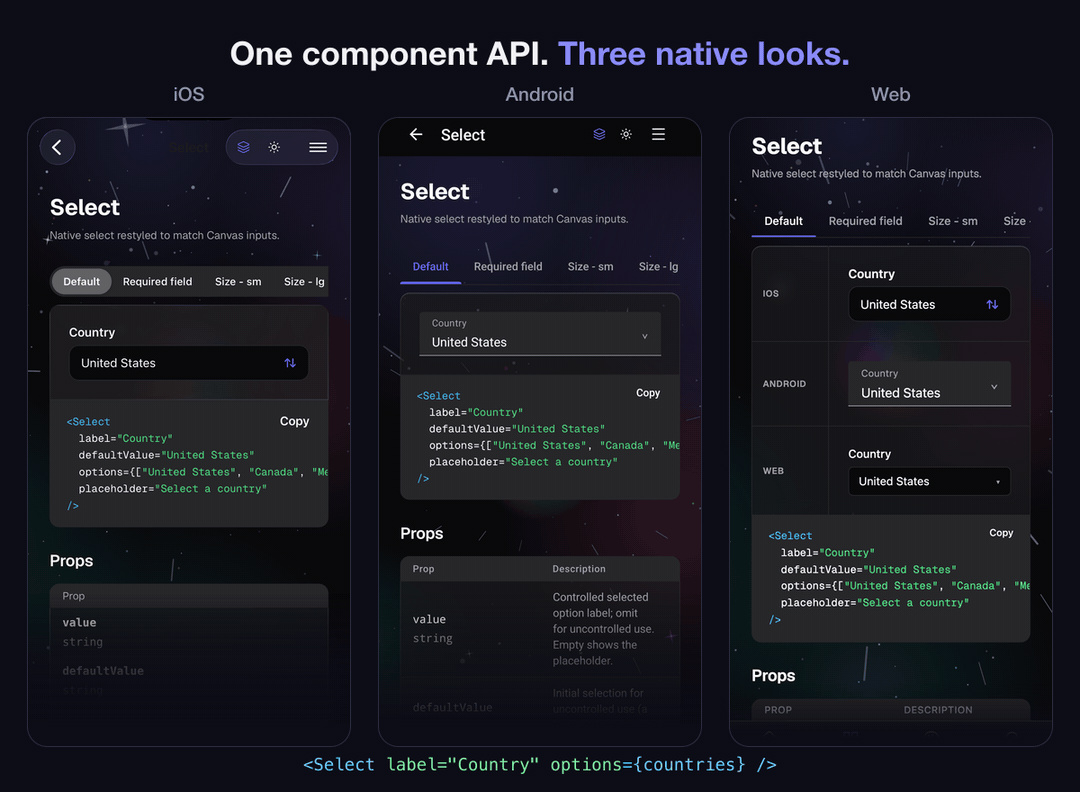This screenshot has width=1080, height=792.
Task: Click the chevron in Web panel ANDROID-row select
Action: (994, 387)
